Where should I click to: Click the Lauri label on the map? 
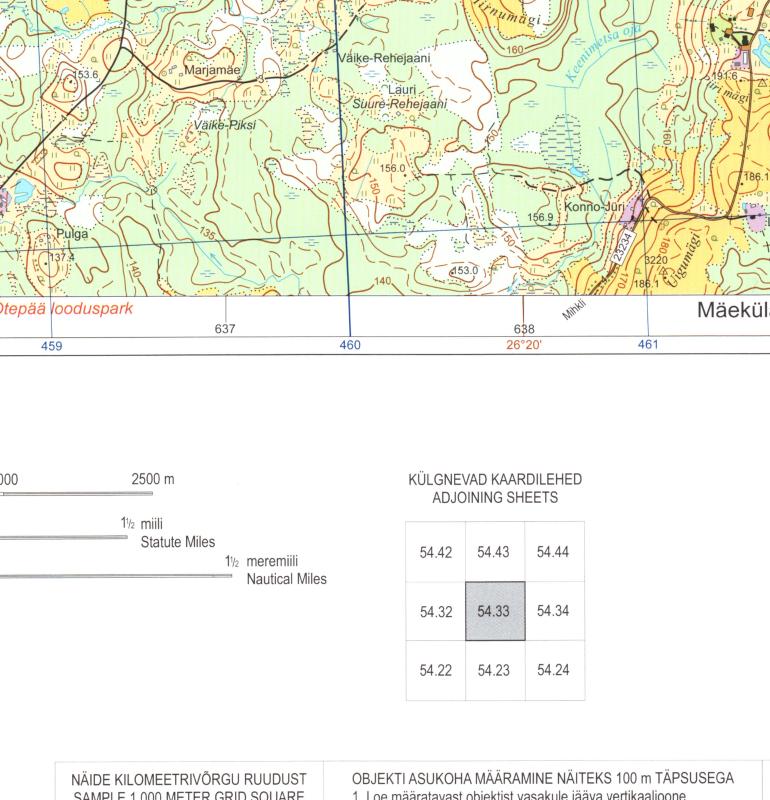(402, 90)
